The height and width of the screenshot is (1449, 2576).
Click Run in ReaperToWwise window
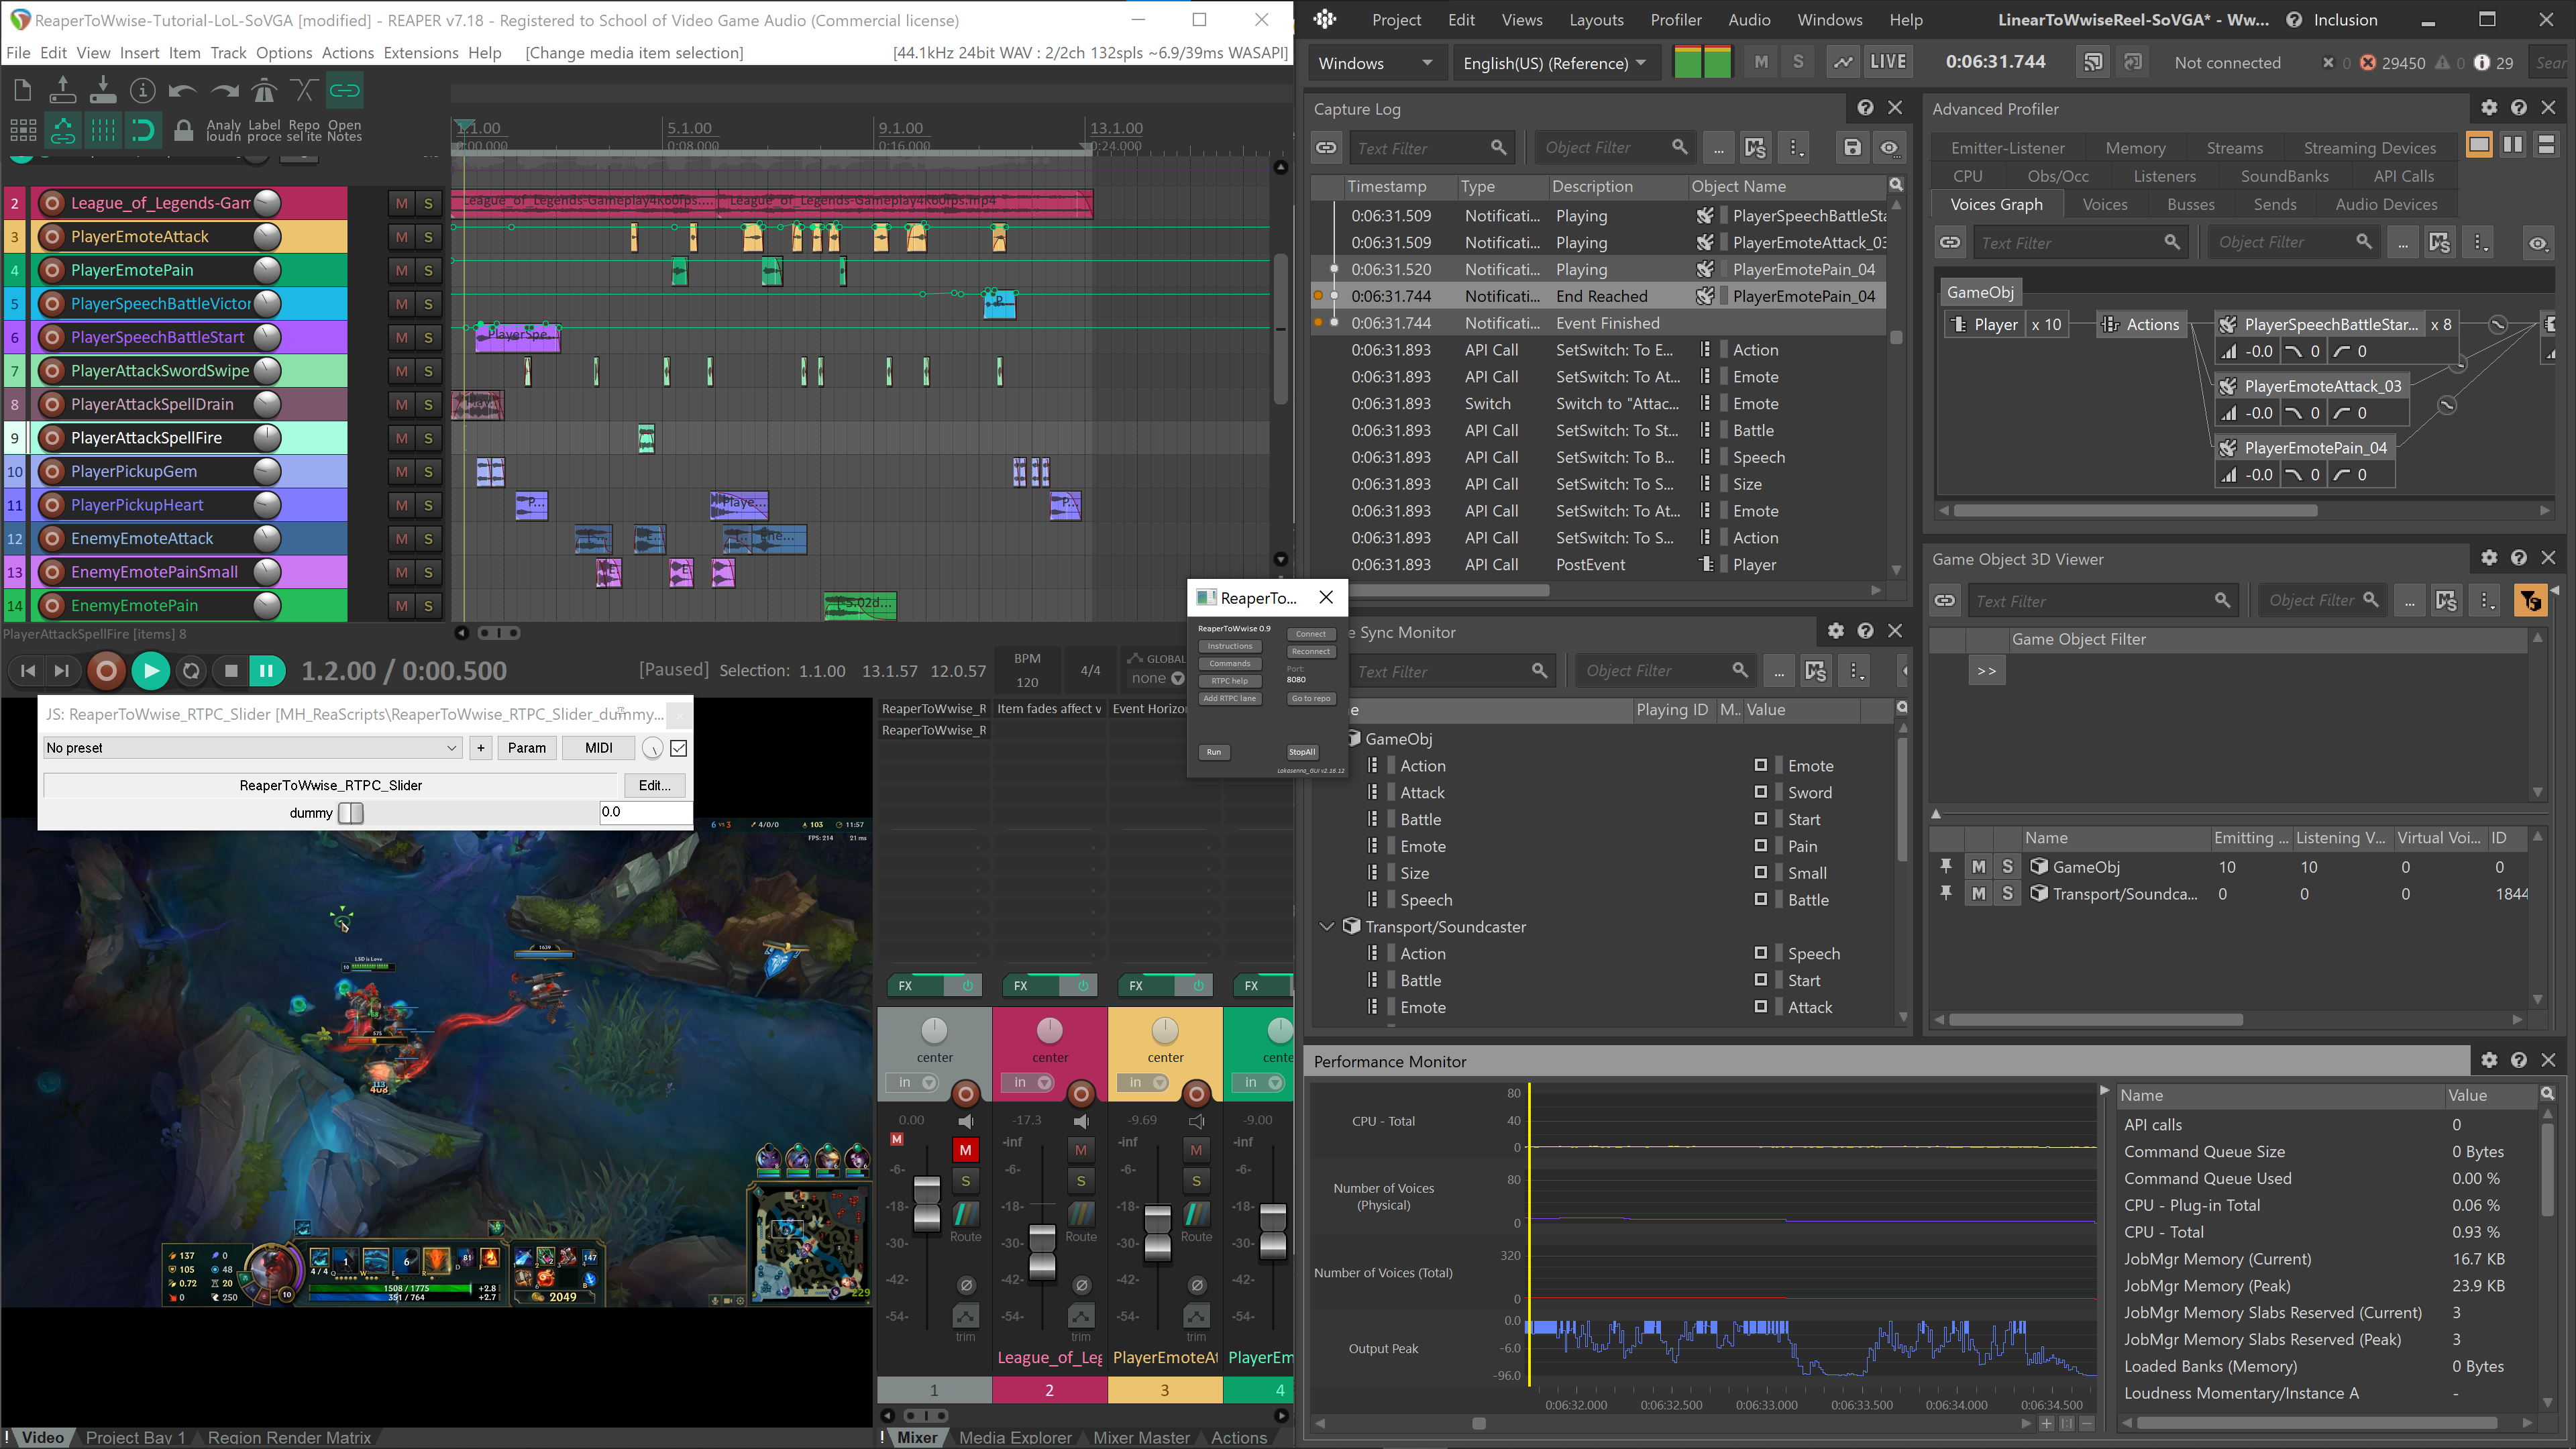point(1214,752)
